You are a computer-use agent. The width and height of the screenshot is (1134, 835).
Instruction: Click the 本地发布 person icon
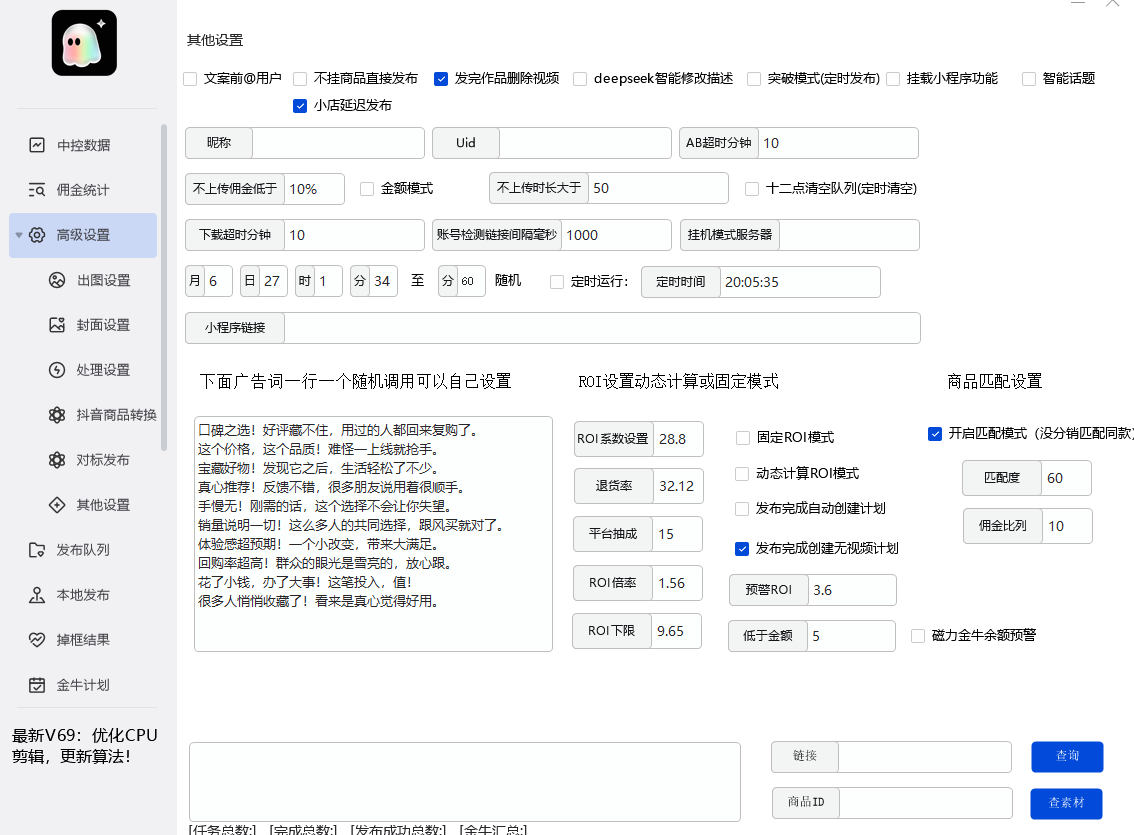[x=37, y=595]
